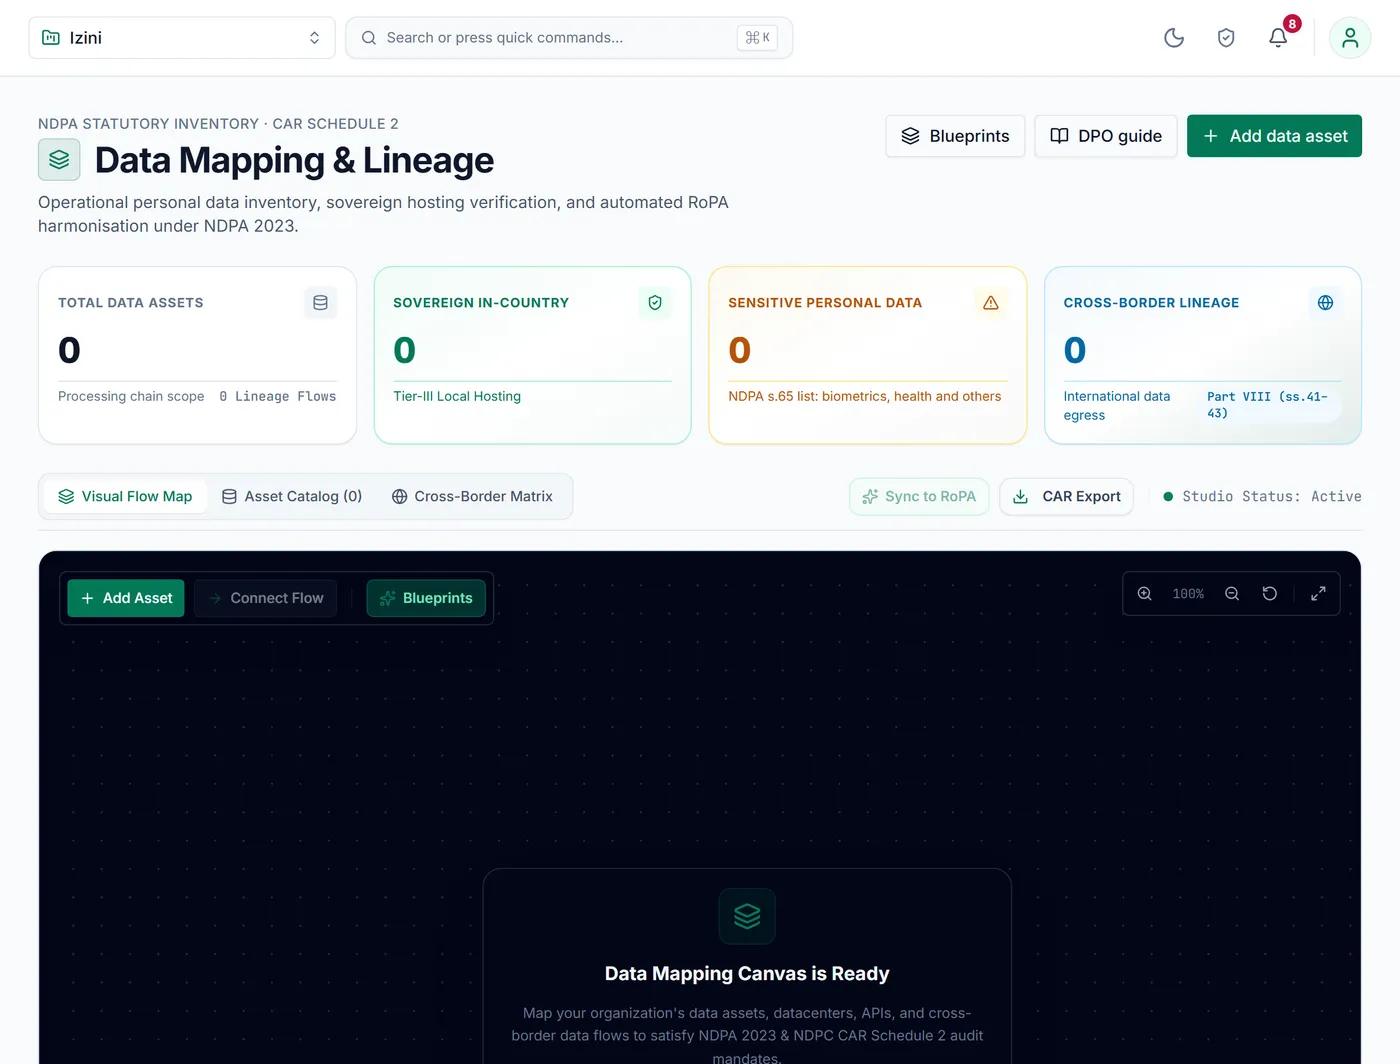Click CAR Export button

point(1066,497)
